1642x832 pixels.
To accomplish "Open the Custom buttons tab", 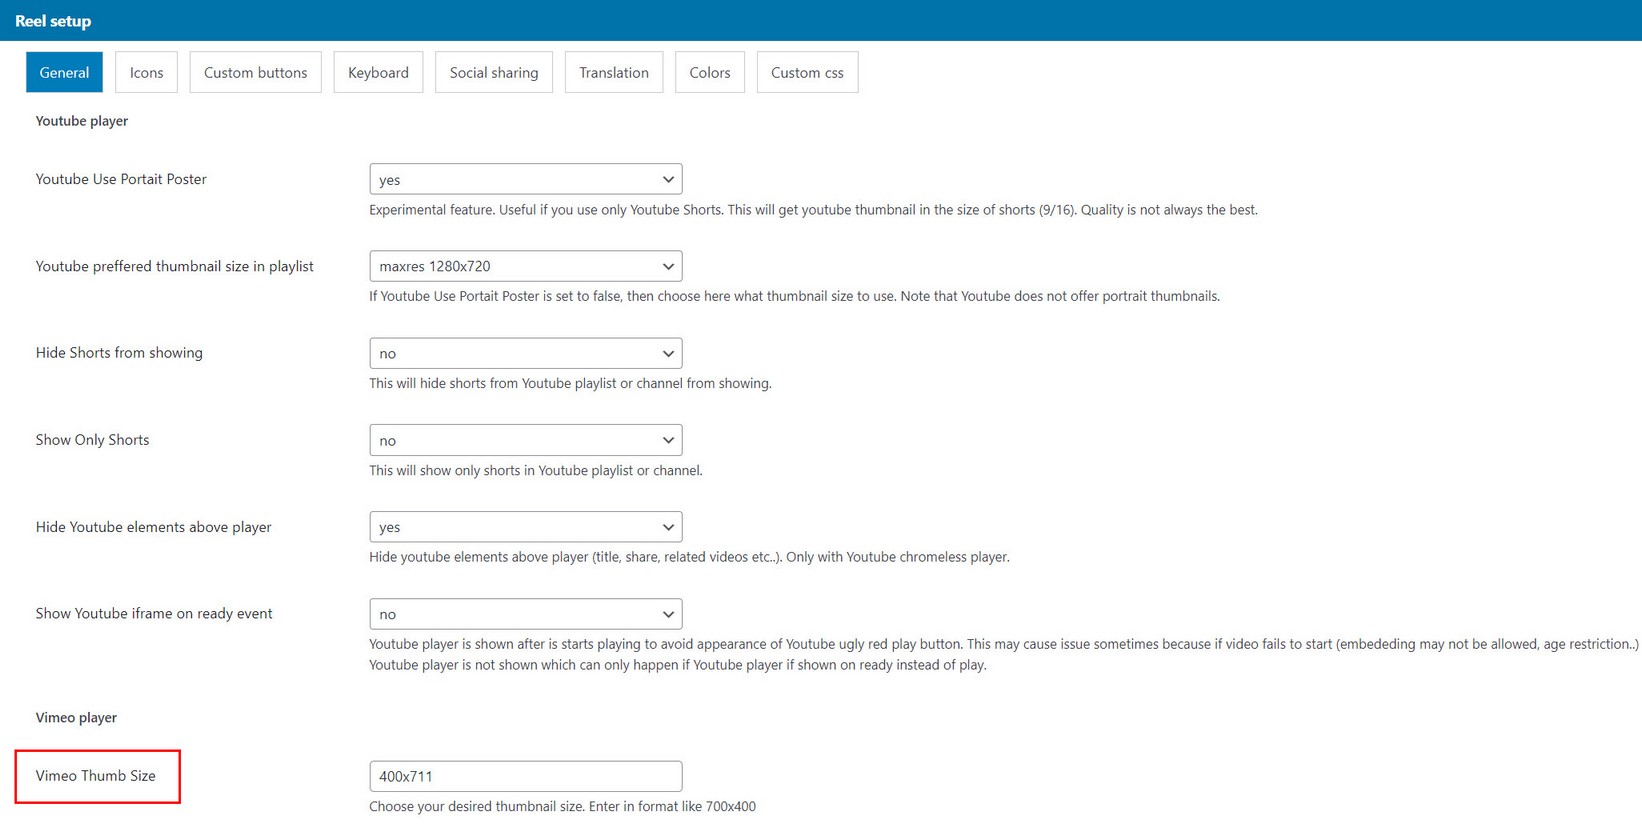I will 255,72.
